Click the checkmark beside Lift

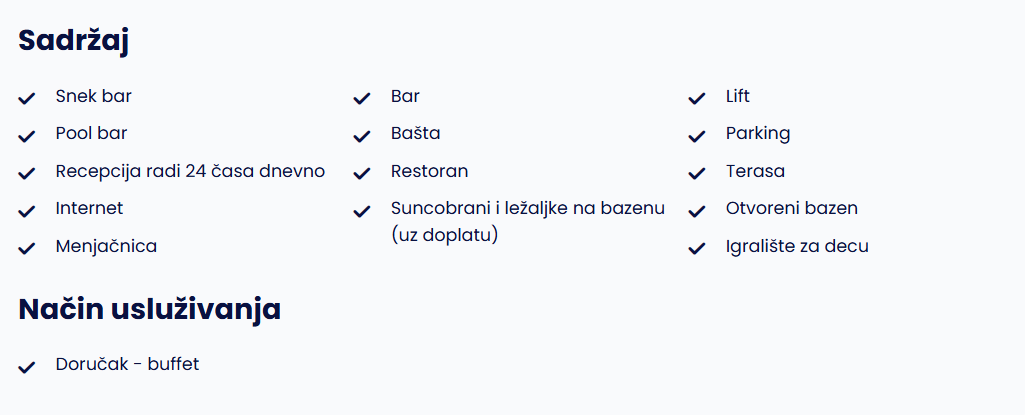(697, 99)
